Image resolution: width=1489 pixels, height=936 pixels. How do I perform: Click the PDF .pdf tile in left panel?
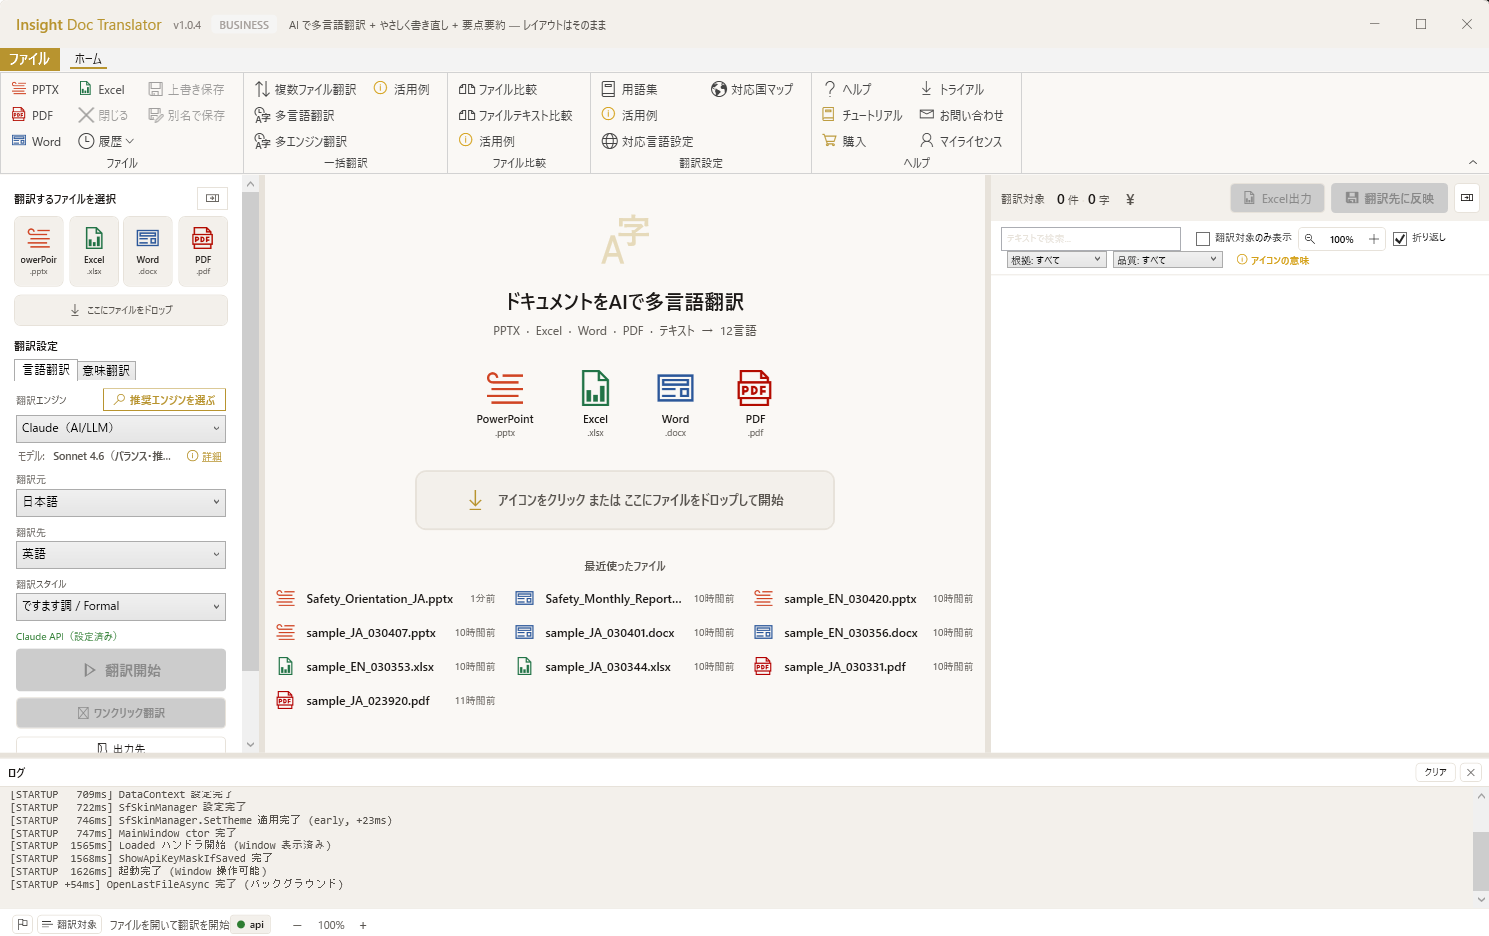(x=203, y=251)
